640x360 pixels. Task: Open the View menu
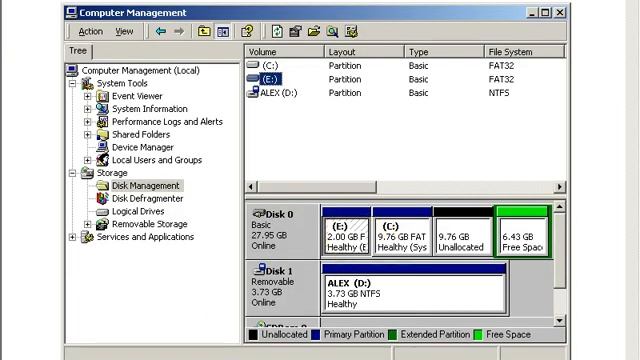(x=124, y=31)
